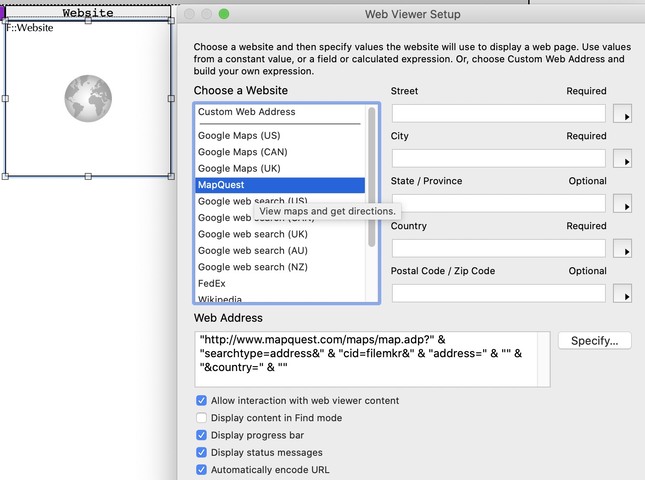Select Custom Web Address in list

[246, 112]
